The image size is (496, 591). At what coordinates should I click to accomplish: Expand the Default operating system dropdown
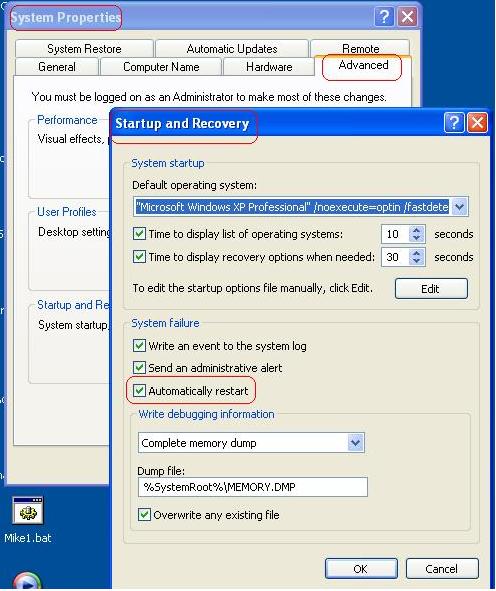(459, 207)
